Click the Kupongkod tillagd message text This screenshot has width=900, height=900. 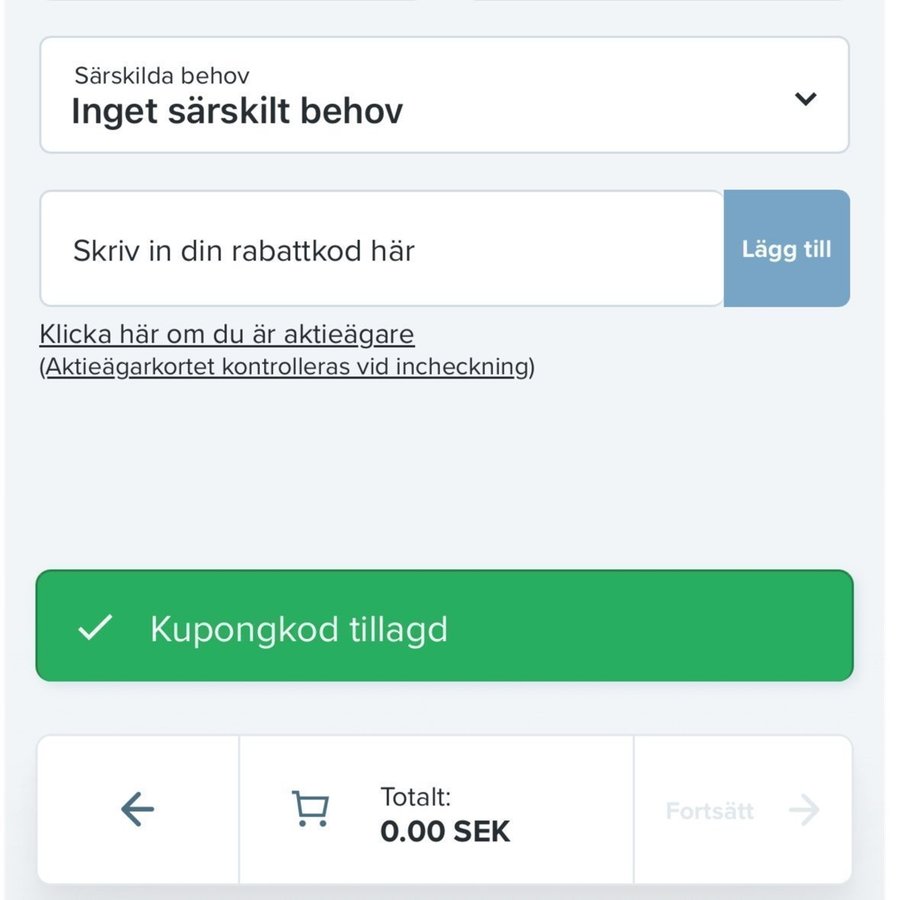click(x=298, y=629)
